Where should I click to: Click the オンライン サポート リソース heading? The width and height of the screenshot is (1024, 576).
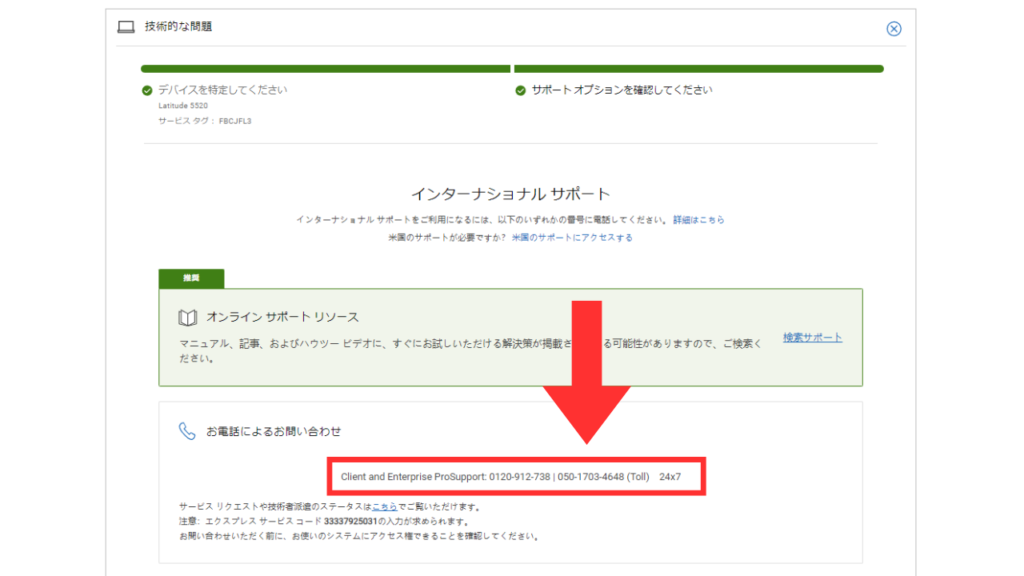282,317
